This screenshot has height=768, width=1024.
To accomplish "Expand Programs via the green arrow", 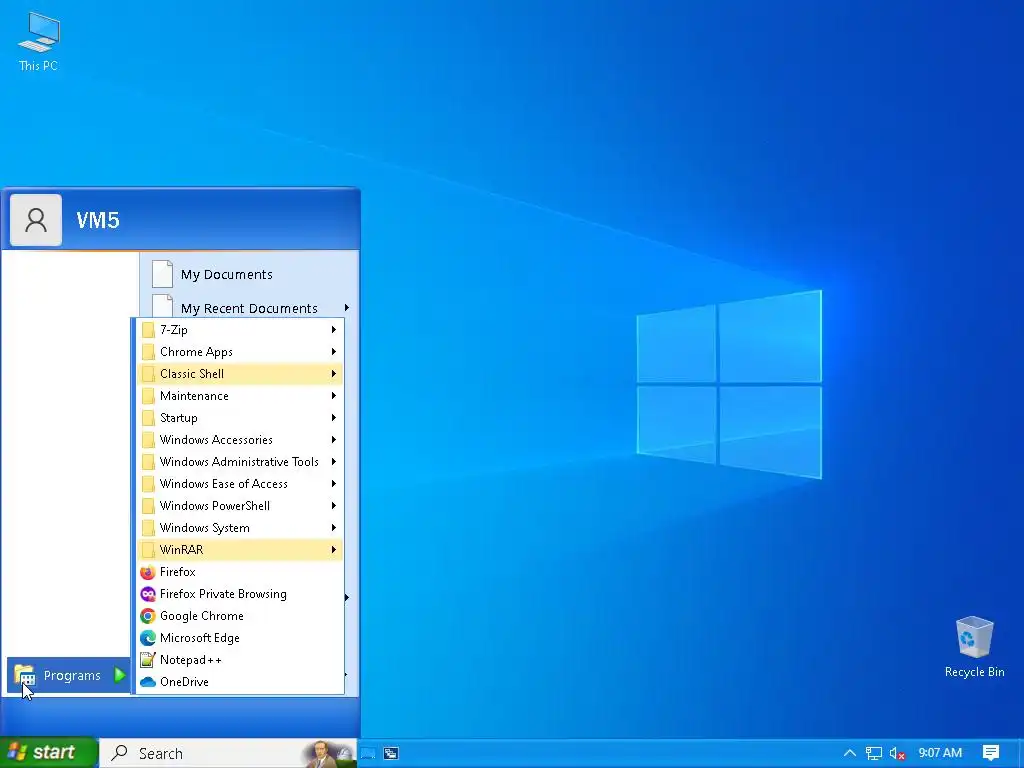I will coord(120,675).
